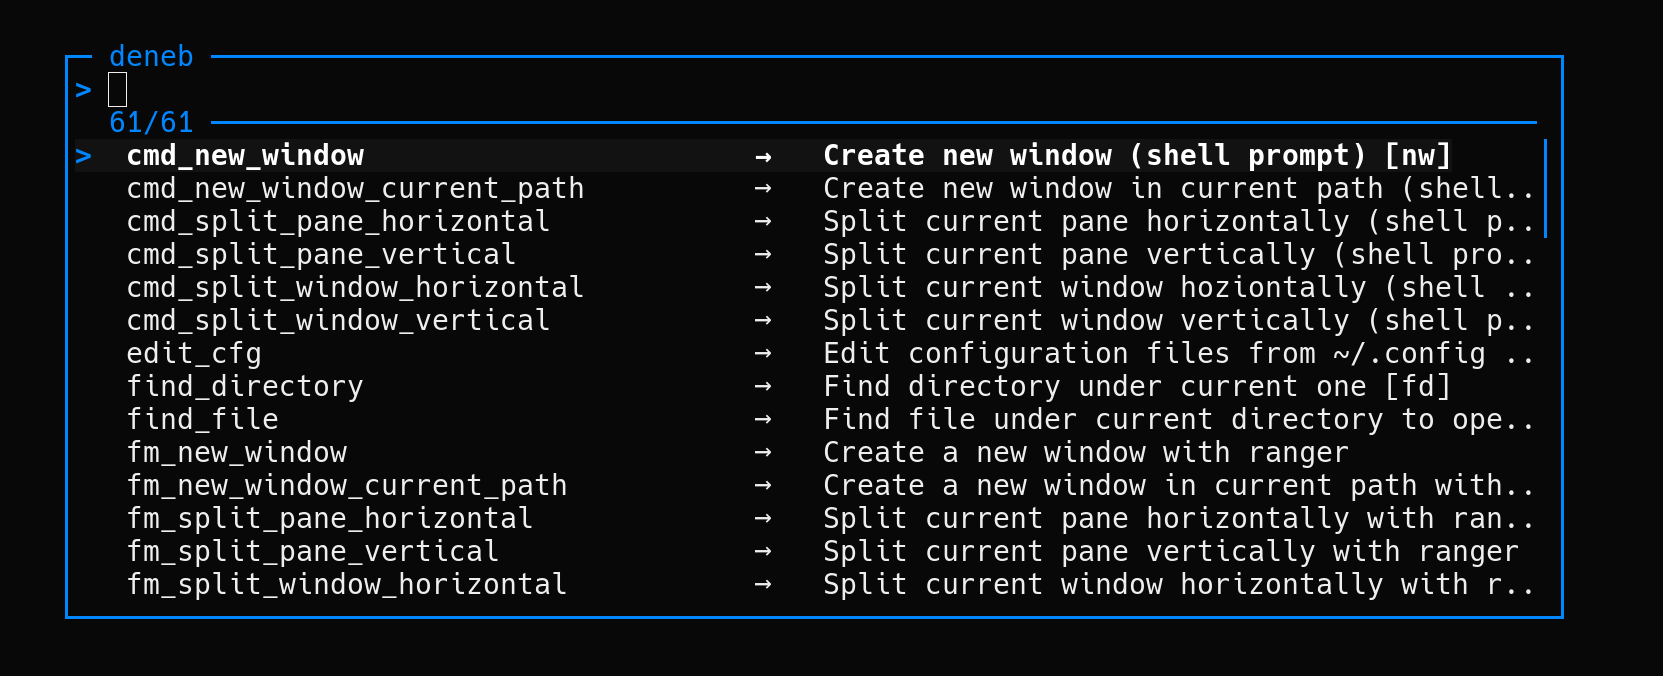Open the edit_cfg configuration command
Image resolution: width=1663 pixels, height=676 pixels.
click(193, 353)
